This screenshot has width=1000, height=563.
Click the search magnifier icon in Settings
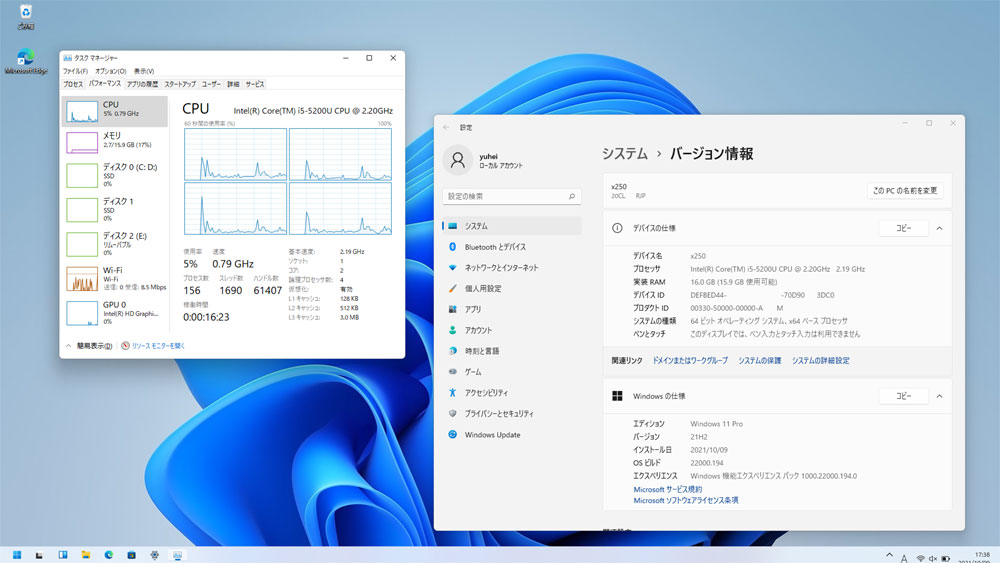[571, 196]
